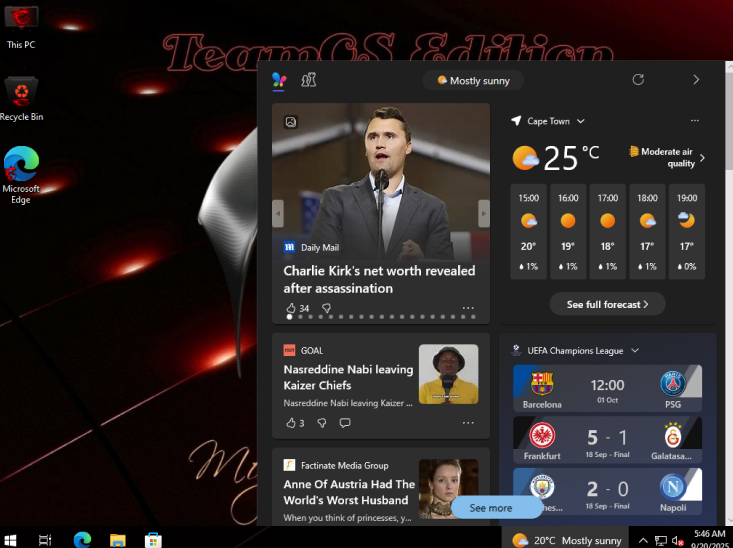Switch to the Play games chess tab
The image size is (733, 548).
(x=309, y=80)
